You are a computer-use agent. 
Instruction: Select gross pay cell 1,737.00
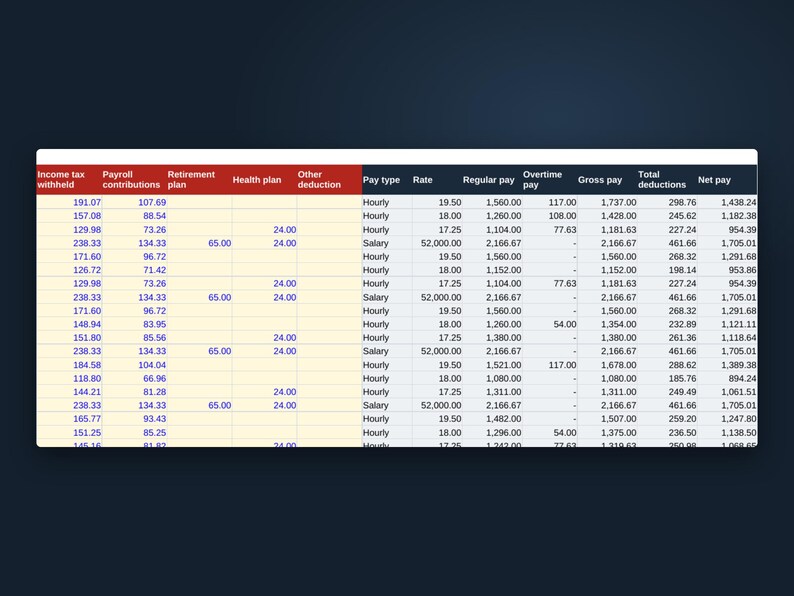607,203
